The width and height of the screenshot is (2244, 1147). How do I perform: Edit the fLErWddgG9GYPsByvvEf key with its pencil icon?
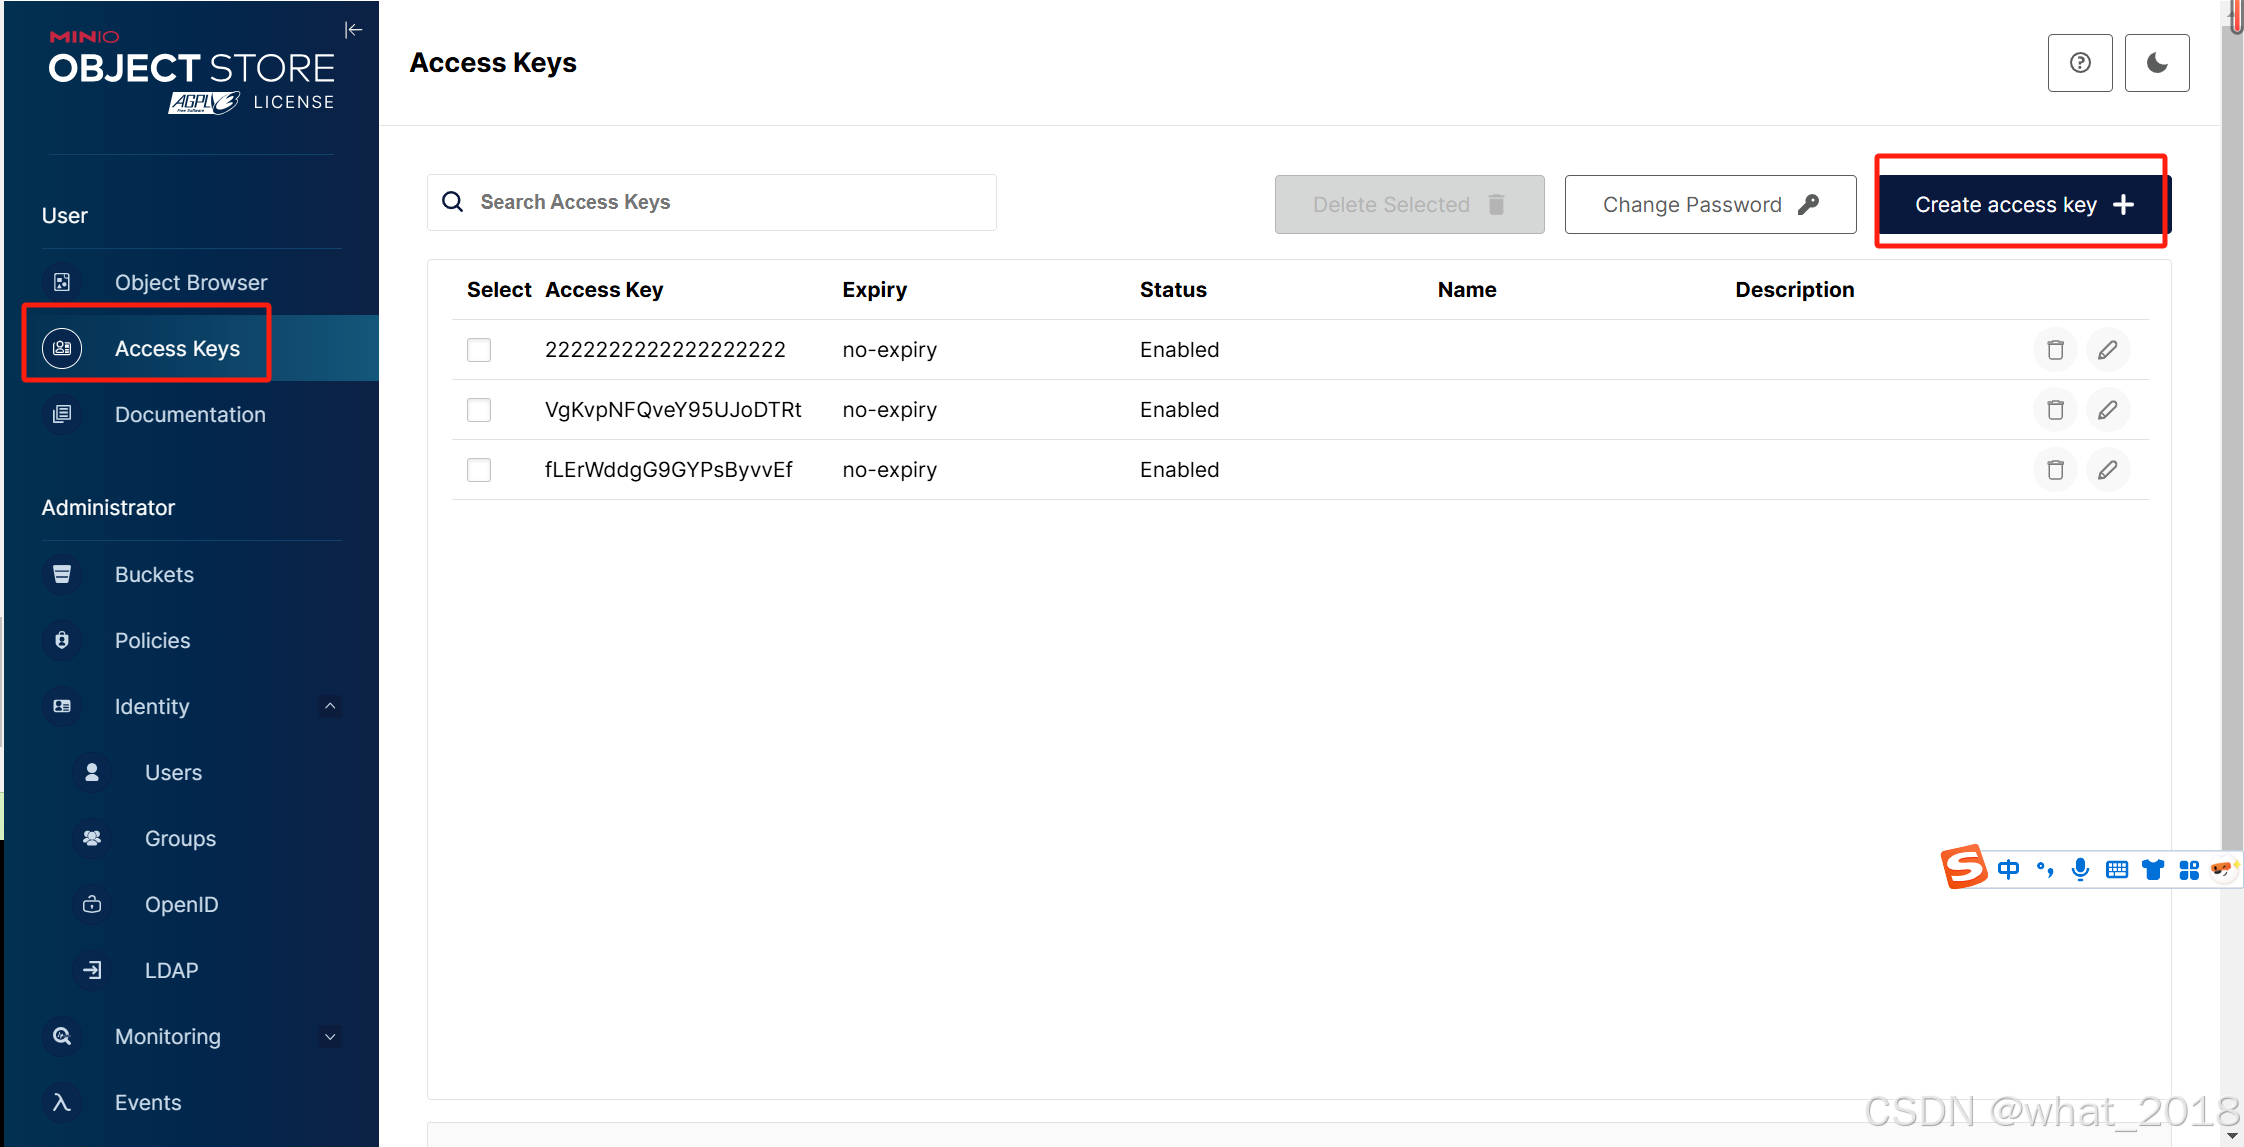pos(2107,470)
